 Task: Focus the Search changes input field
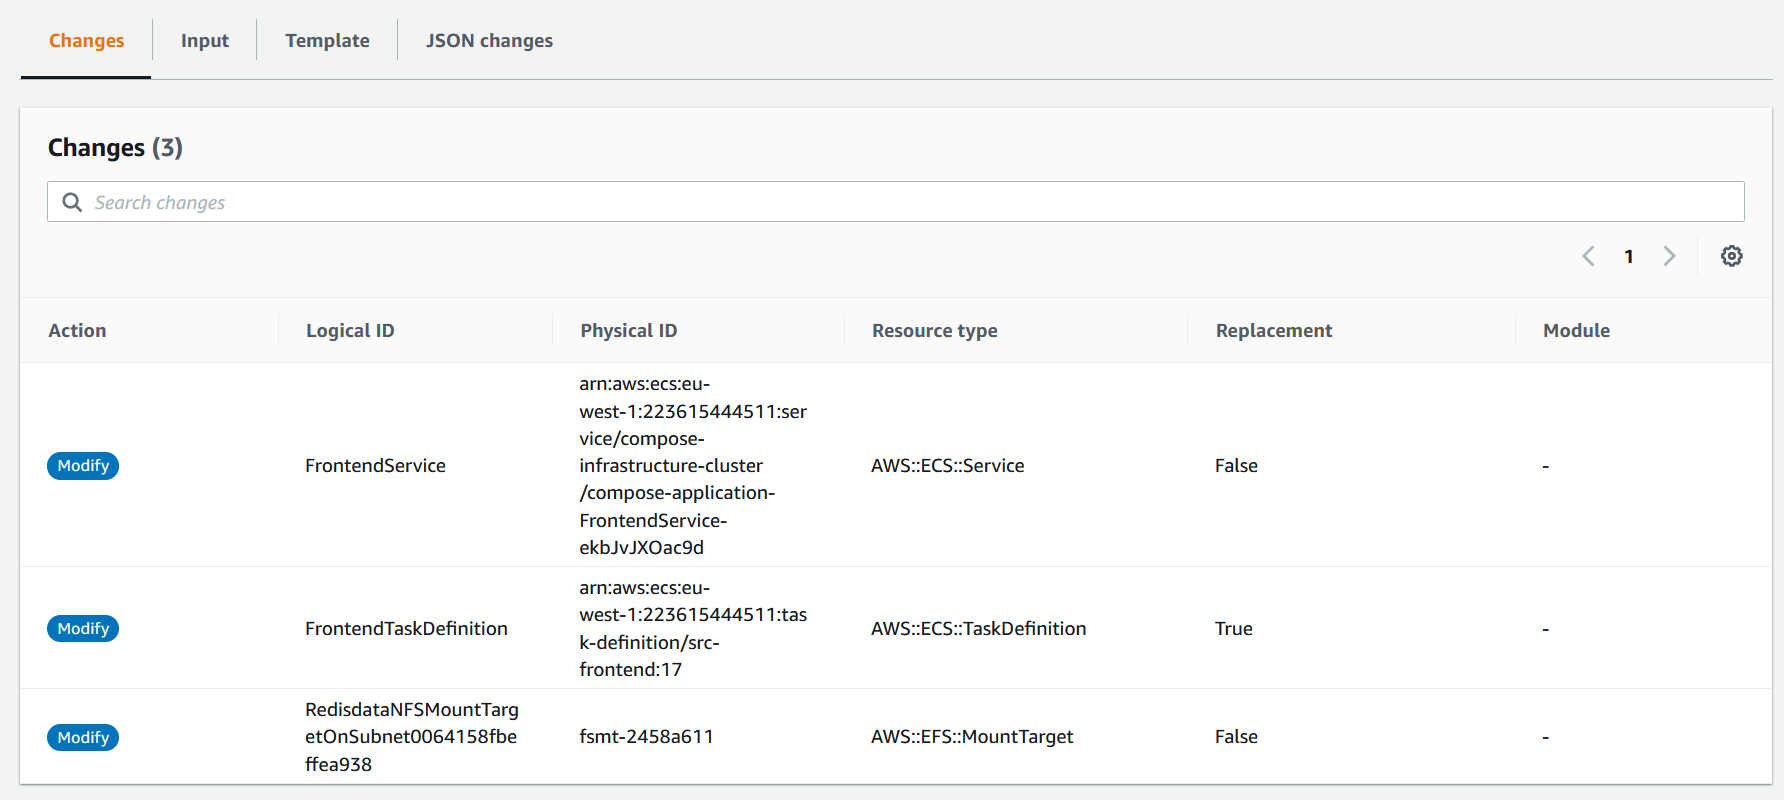point(900,202)
